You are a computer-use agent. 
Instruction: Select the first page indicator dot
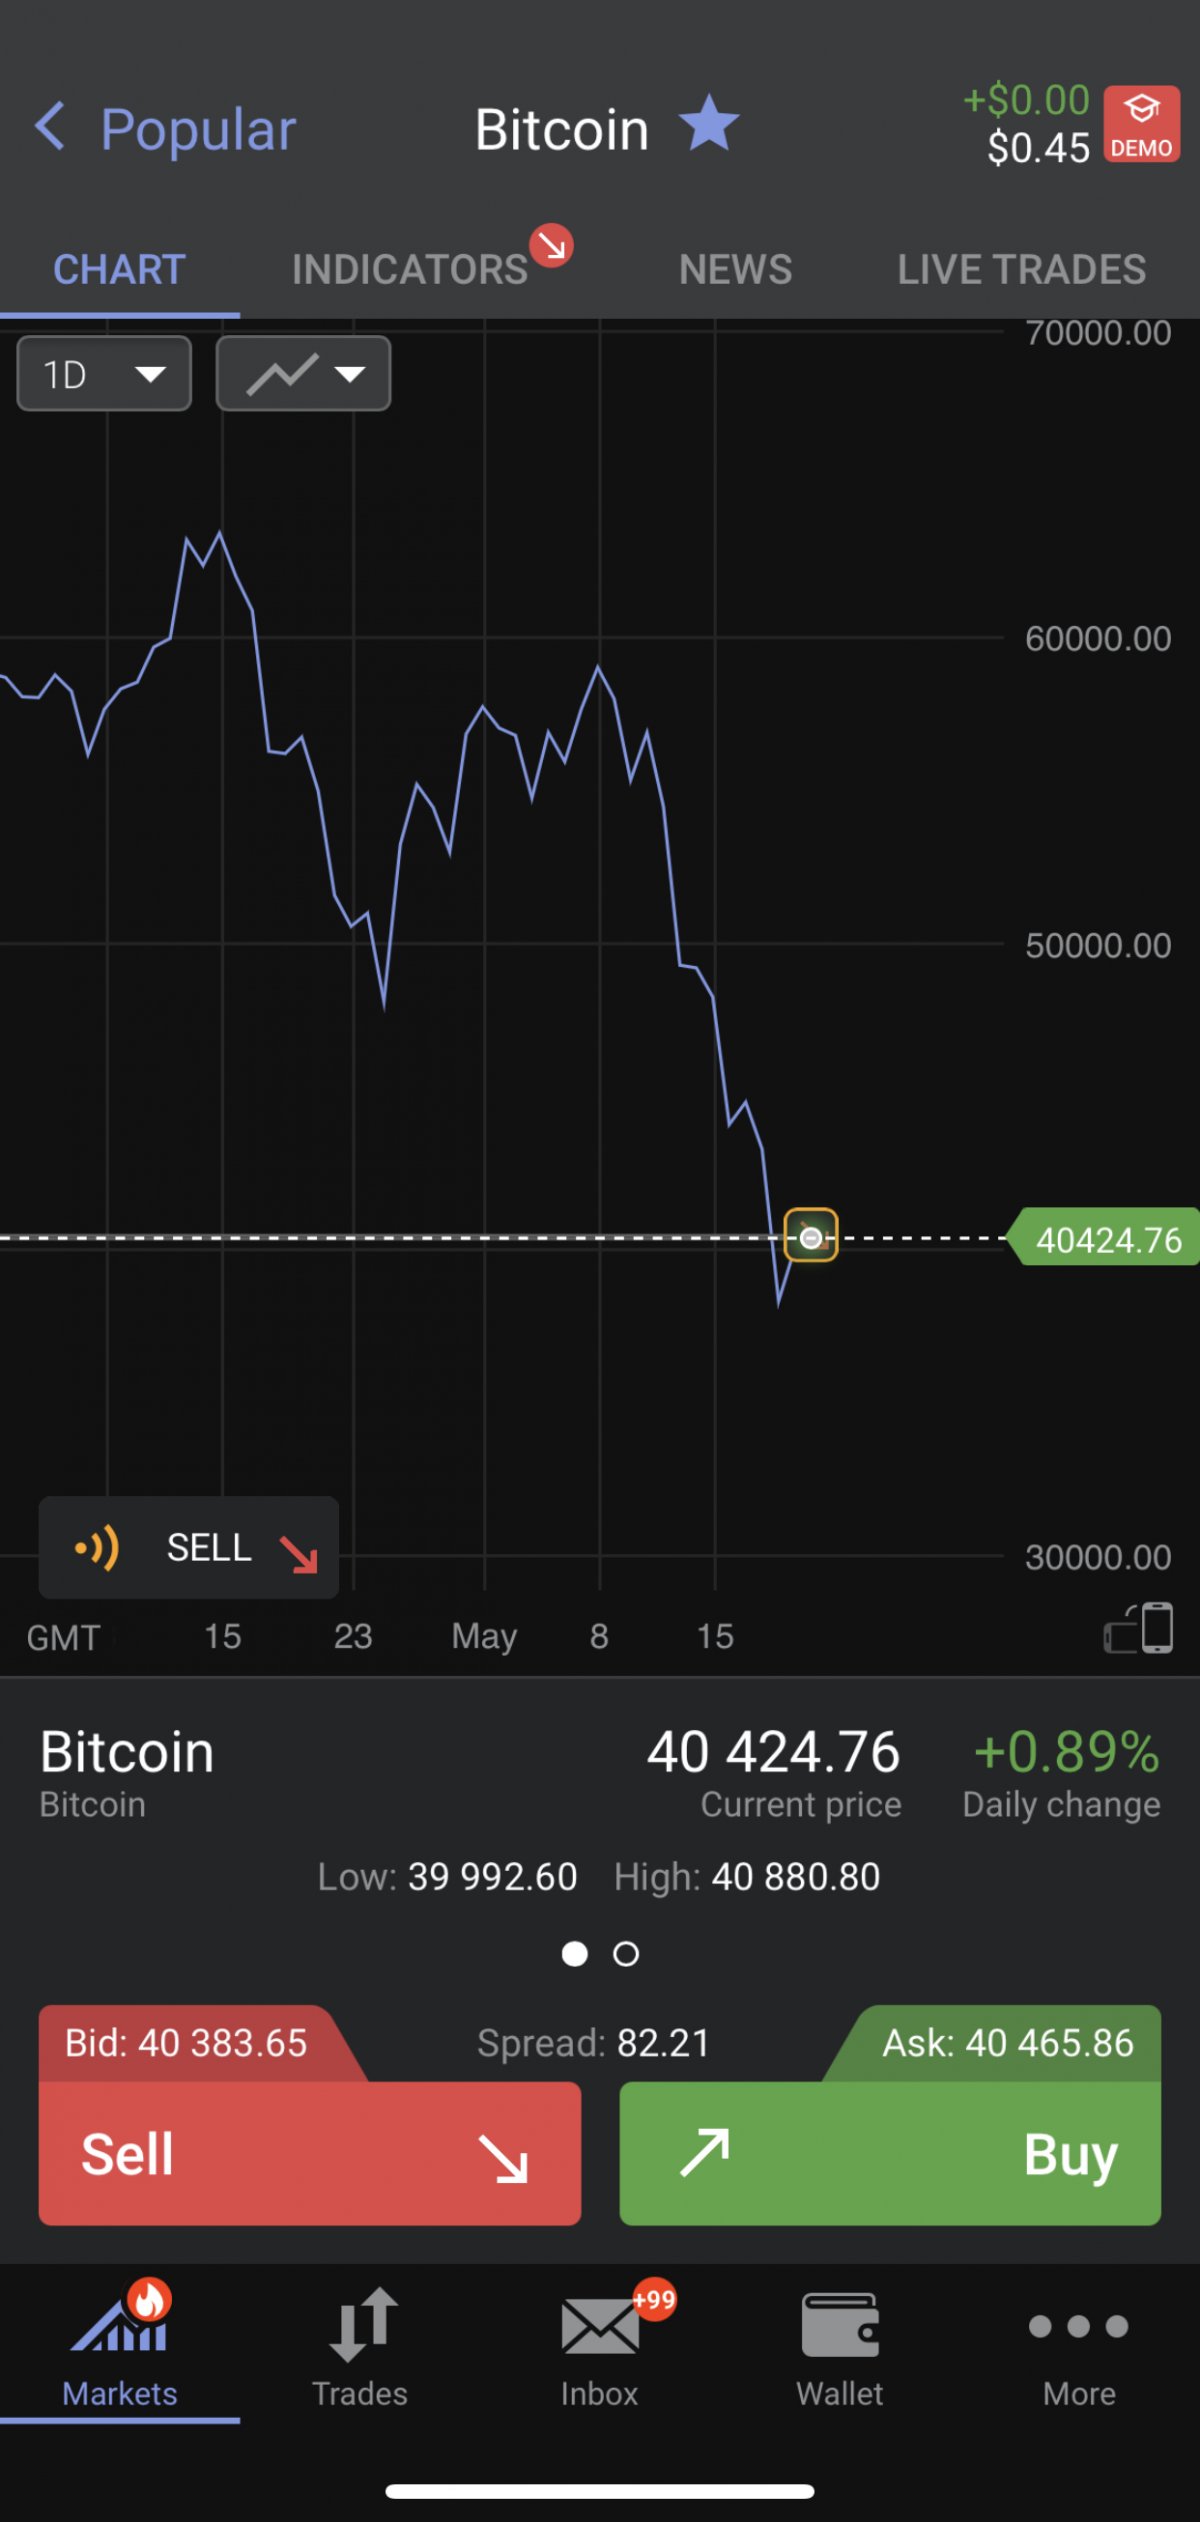click(x=575, y=1954)
